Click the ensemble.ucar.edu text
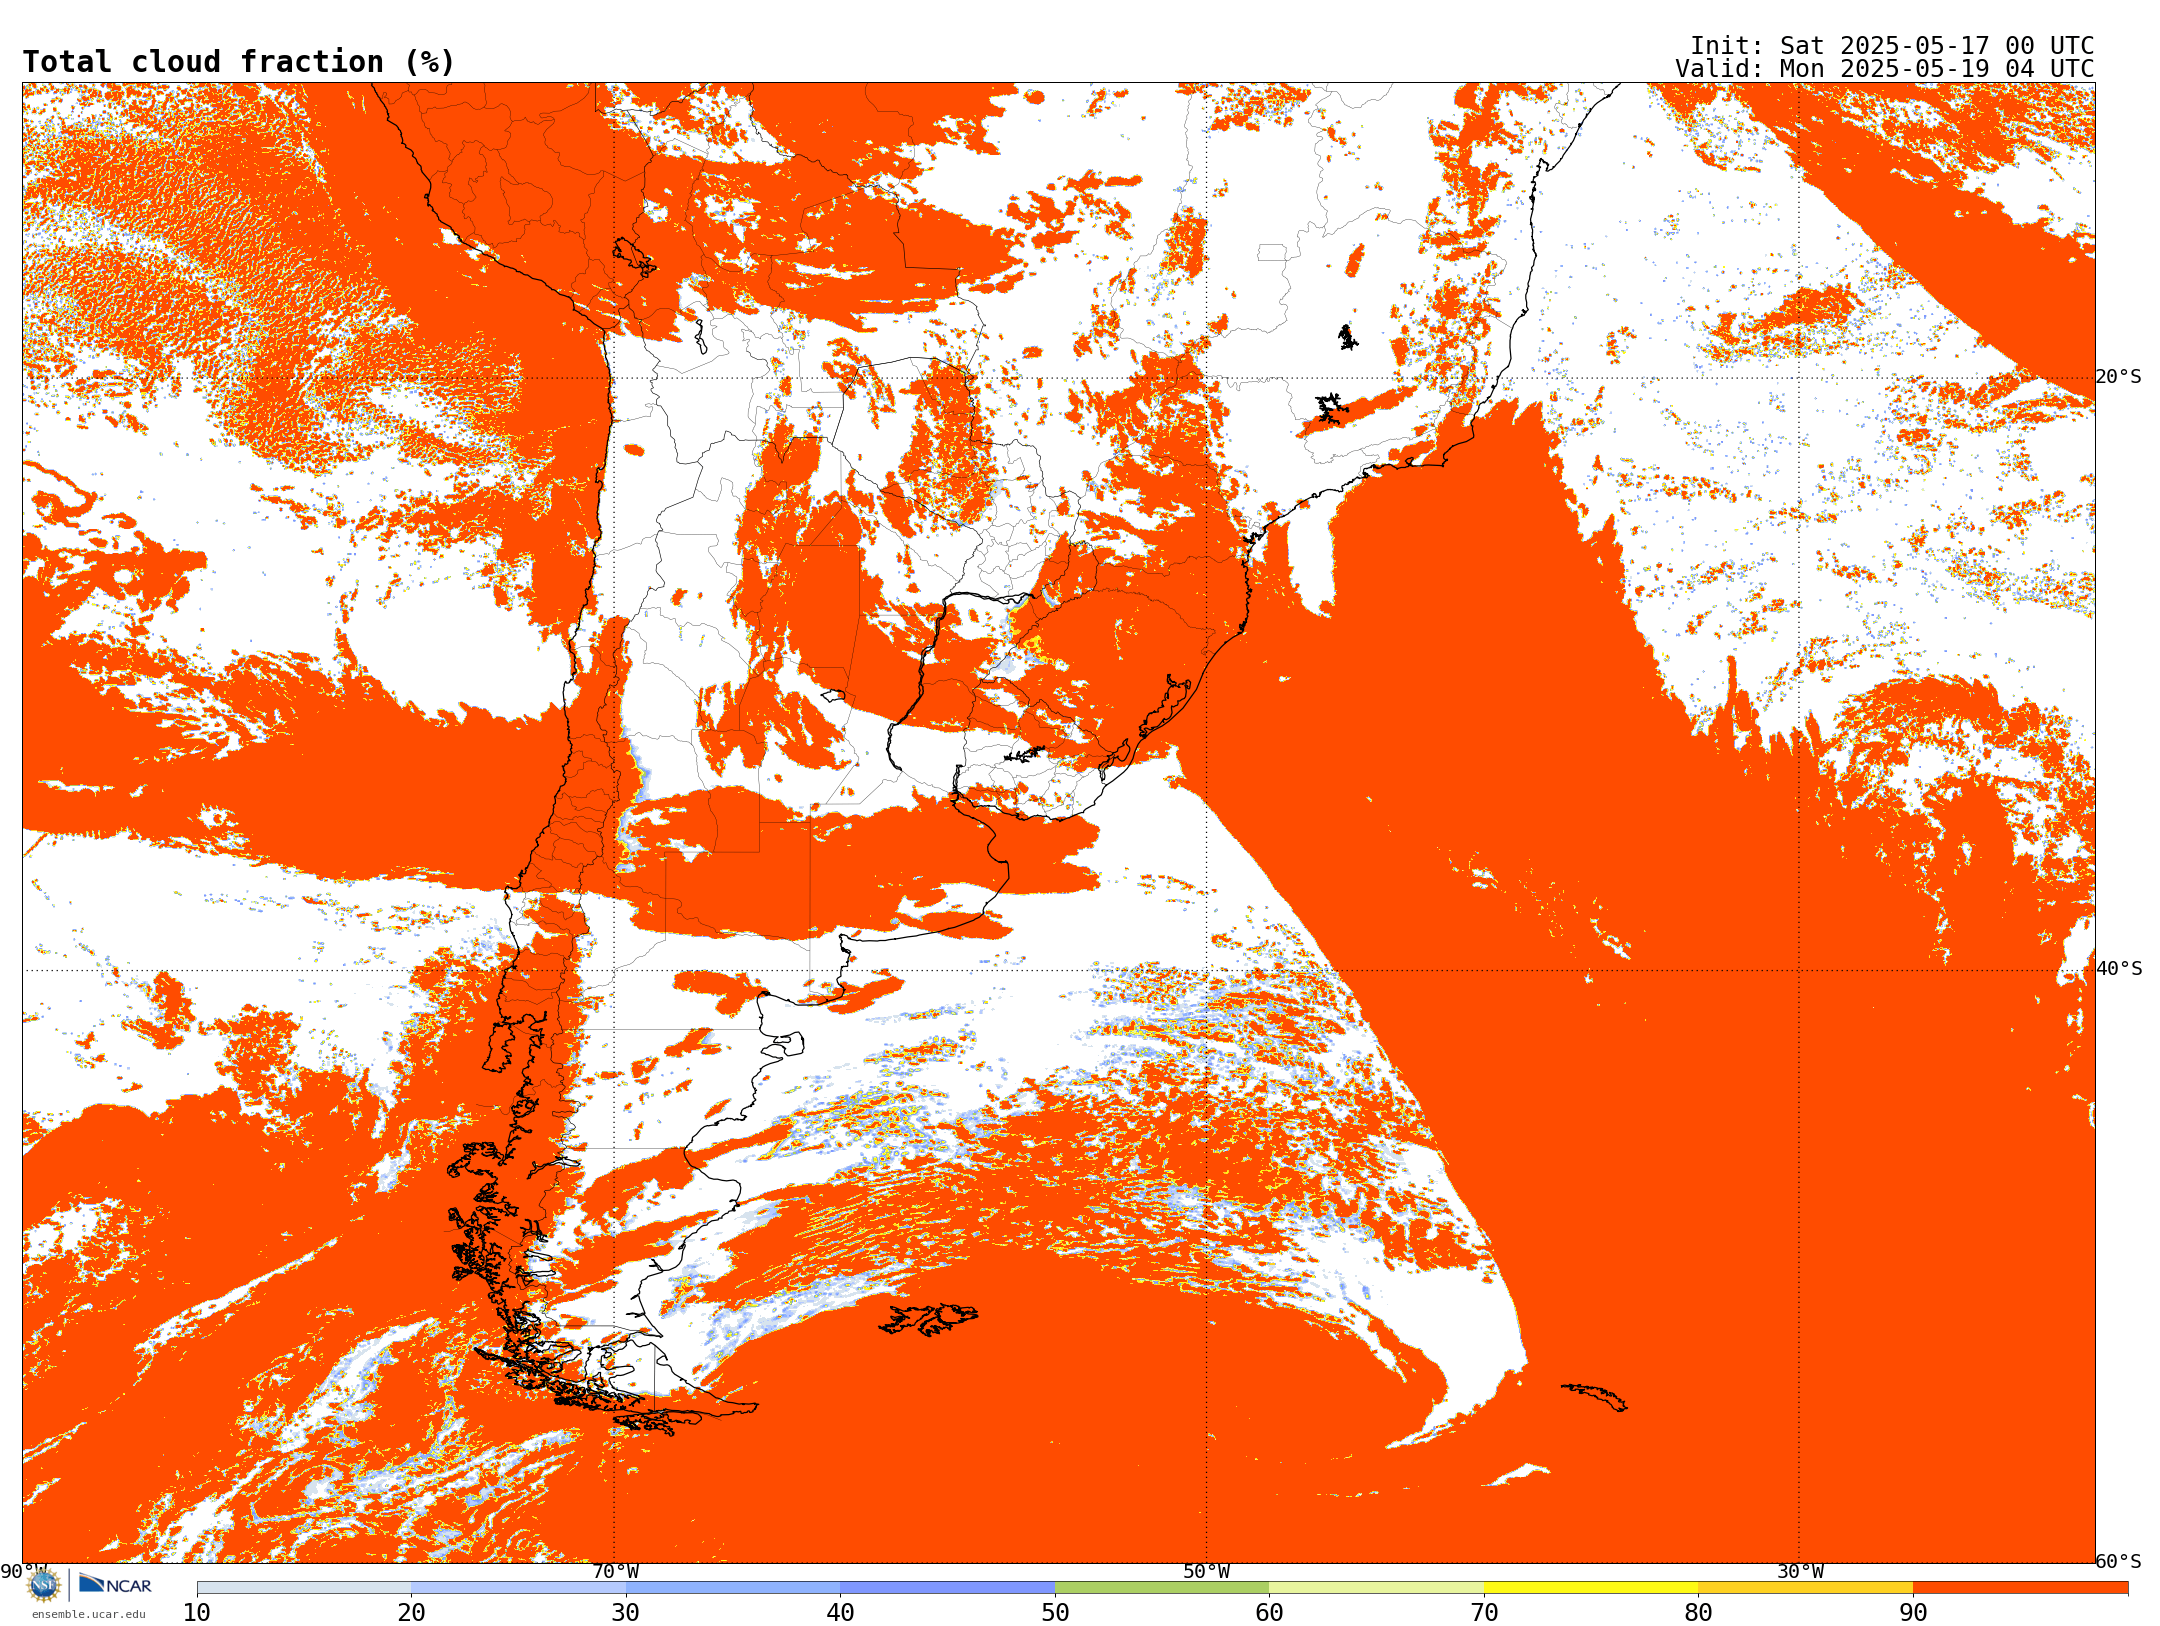The width and height of the screenshot is (2160, 1626). point(88,1614)
